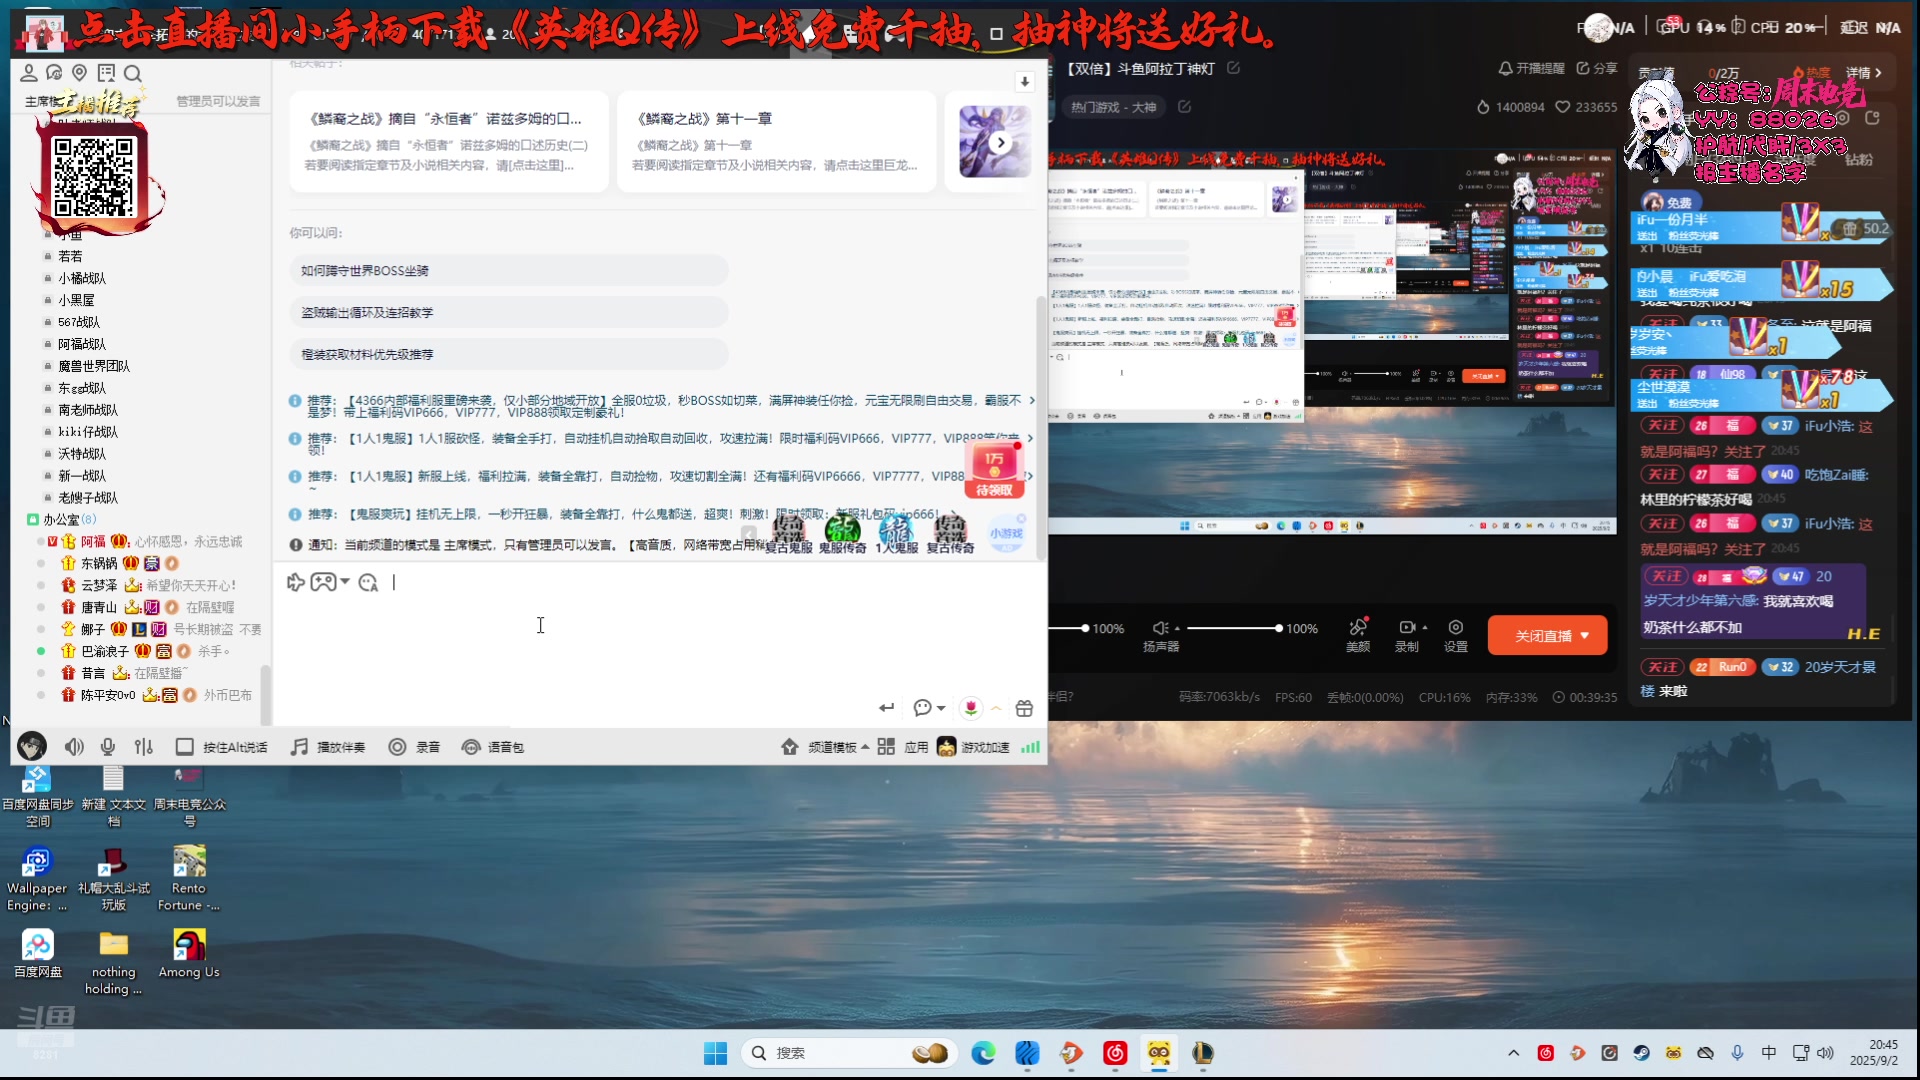This screenshot has width=1920, height=1080.
Task: Expand the 录制 options arrow
Action: (1424, 627)
